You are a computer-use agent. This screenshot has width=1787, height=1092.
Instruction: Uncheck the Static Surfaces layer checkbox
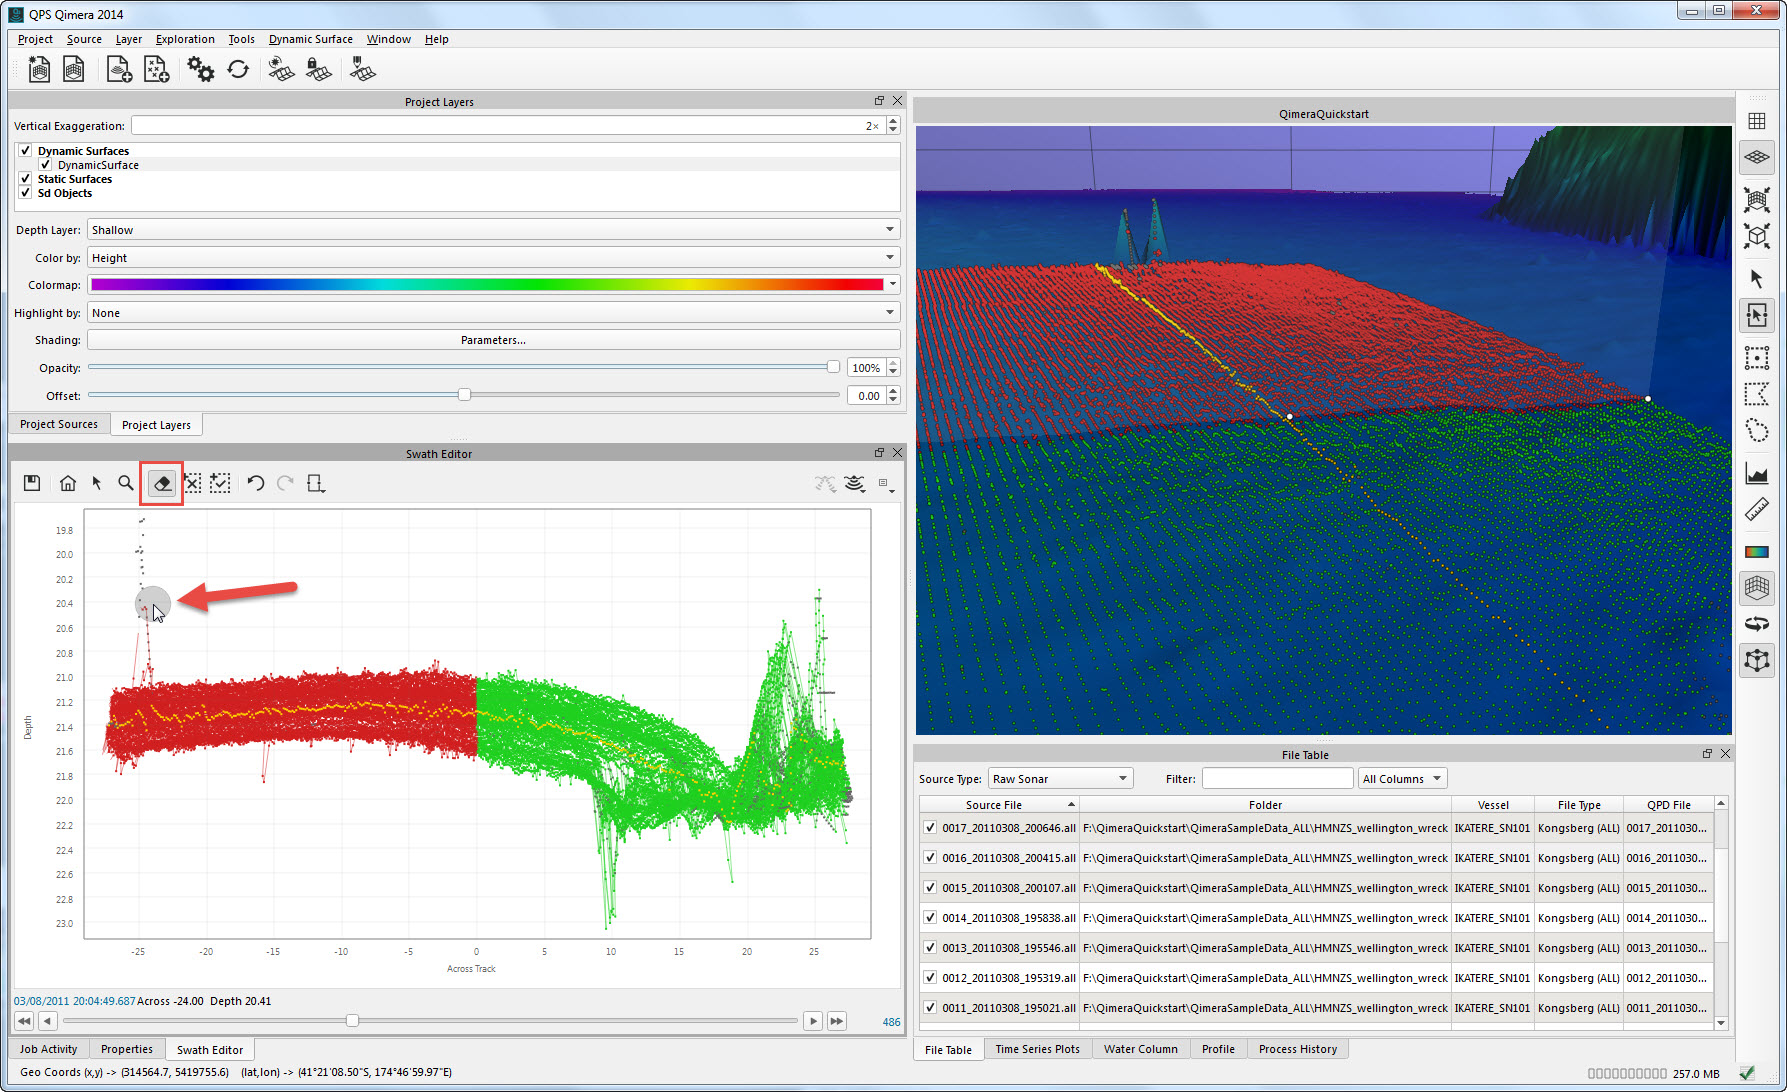coord(25,179)
